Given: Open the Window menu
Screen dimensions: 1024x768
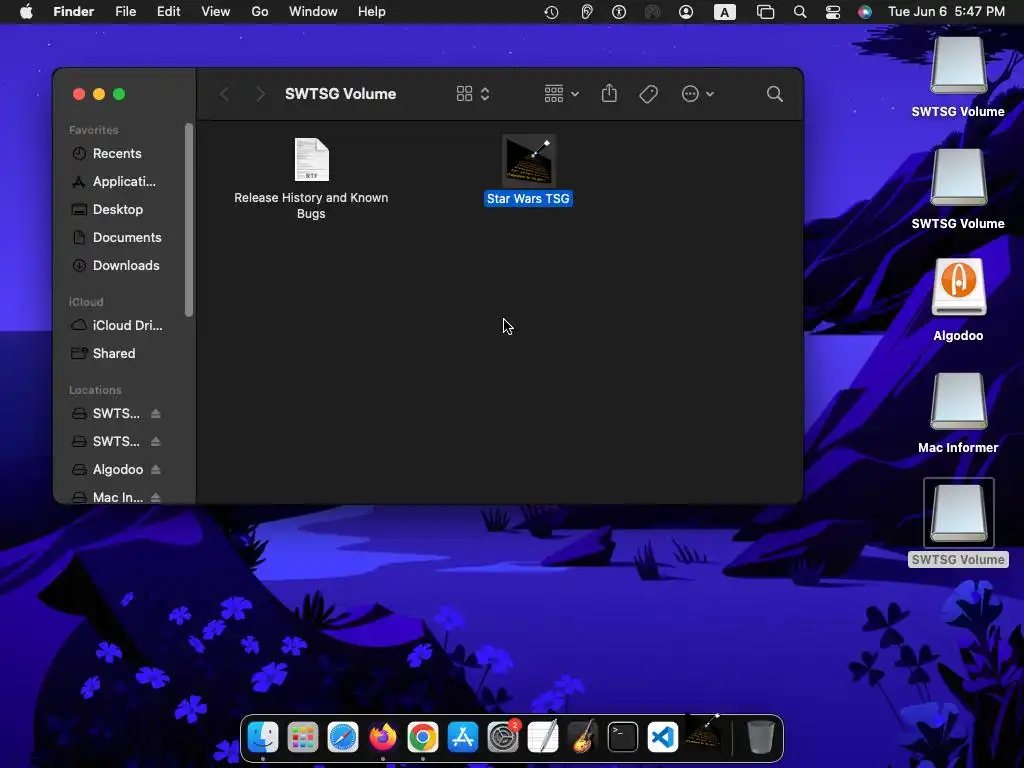Looking at the screenshot, I should tap(313, 12).
